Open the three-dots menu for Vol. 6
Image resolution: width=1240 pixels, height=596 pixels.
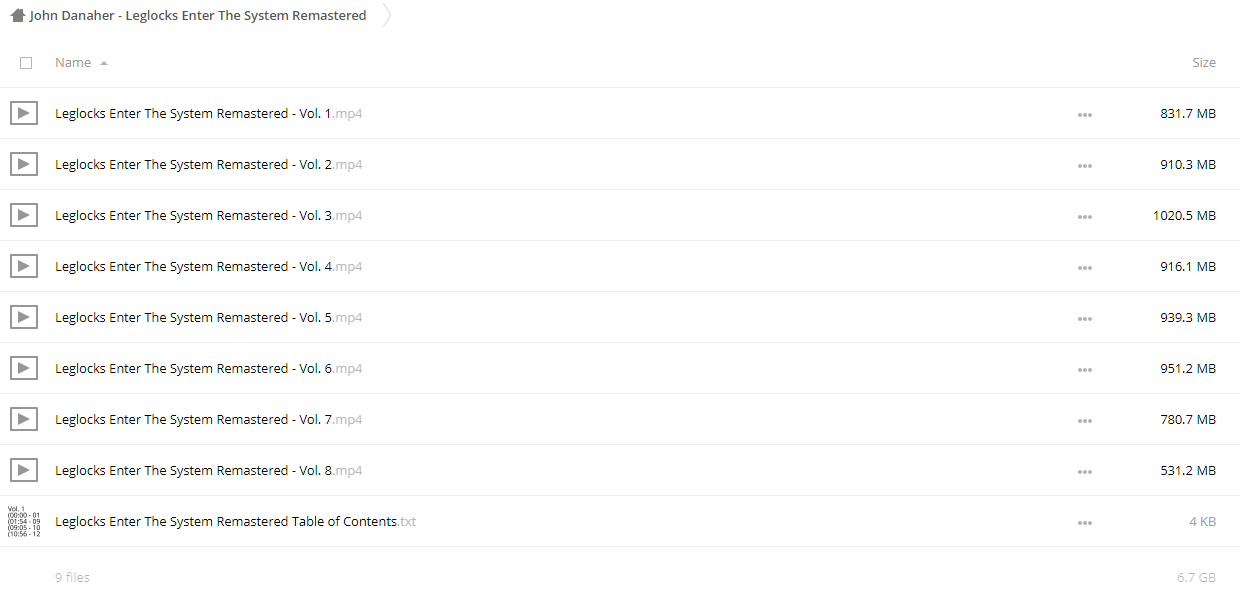(1085, 369)
